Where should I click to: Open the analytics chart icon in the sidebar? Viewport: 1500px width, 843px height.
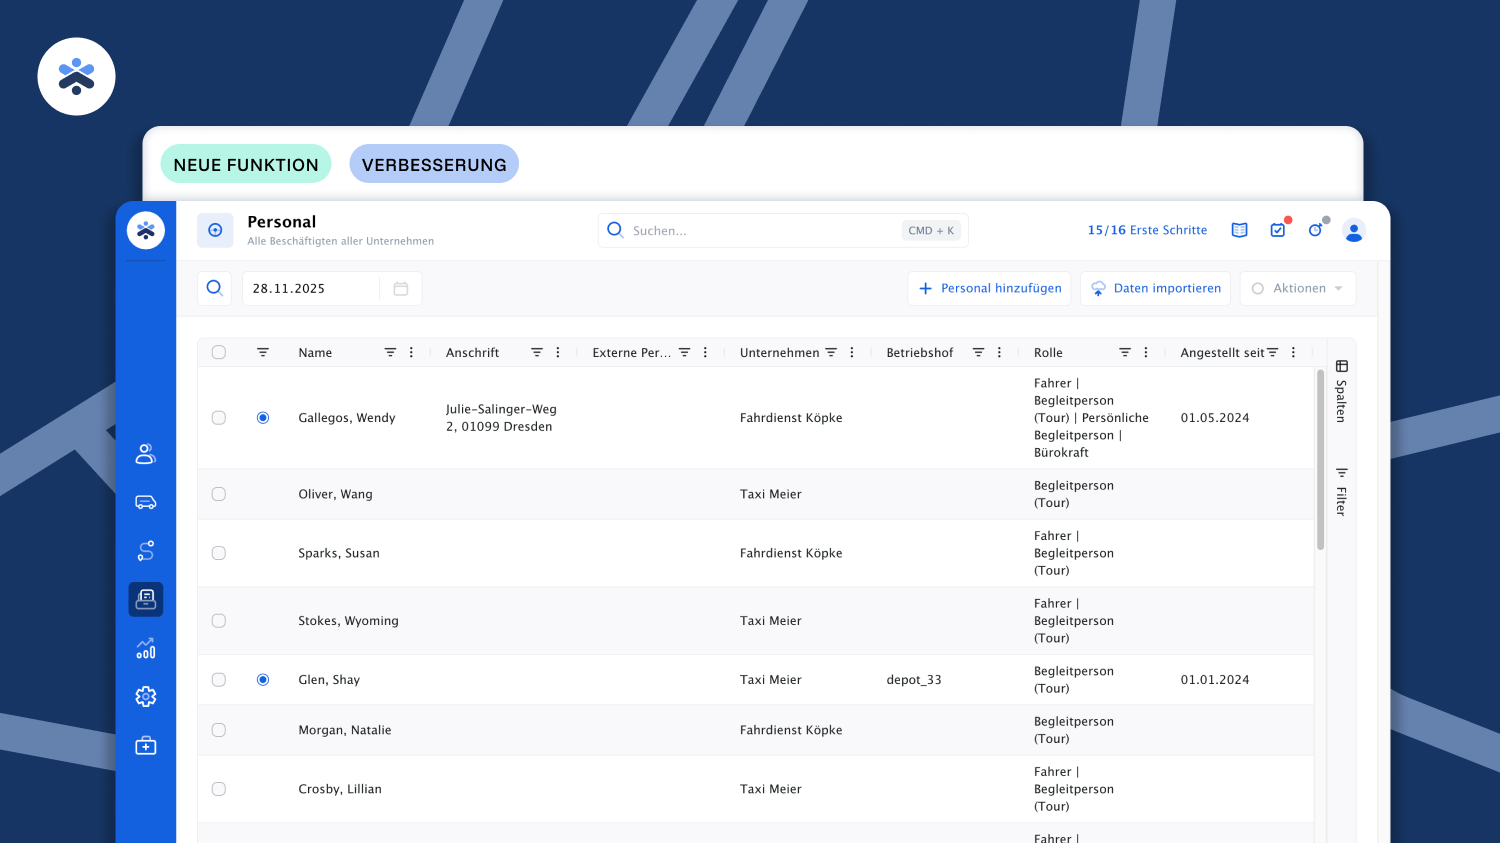click(x=146, y=648)
